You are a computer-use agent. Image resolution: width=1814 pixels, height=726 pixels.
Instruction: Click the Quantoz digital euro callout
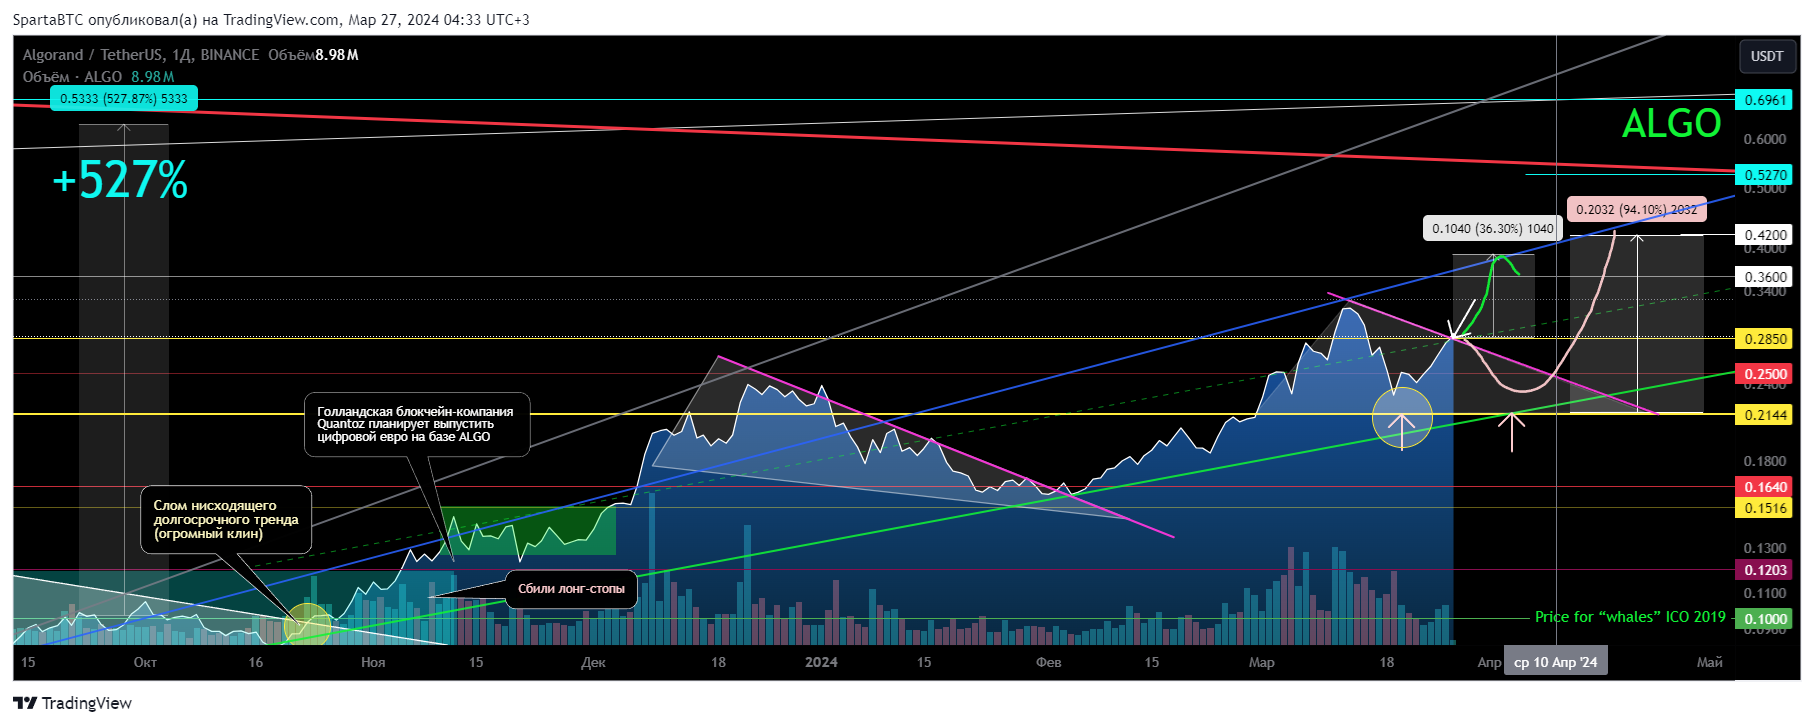point(416,424)
